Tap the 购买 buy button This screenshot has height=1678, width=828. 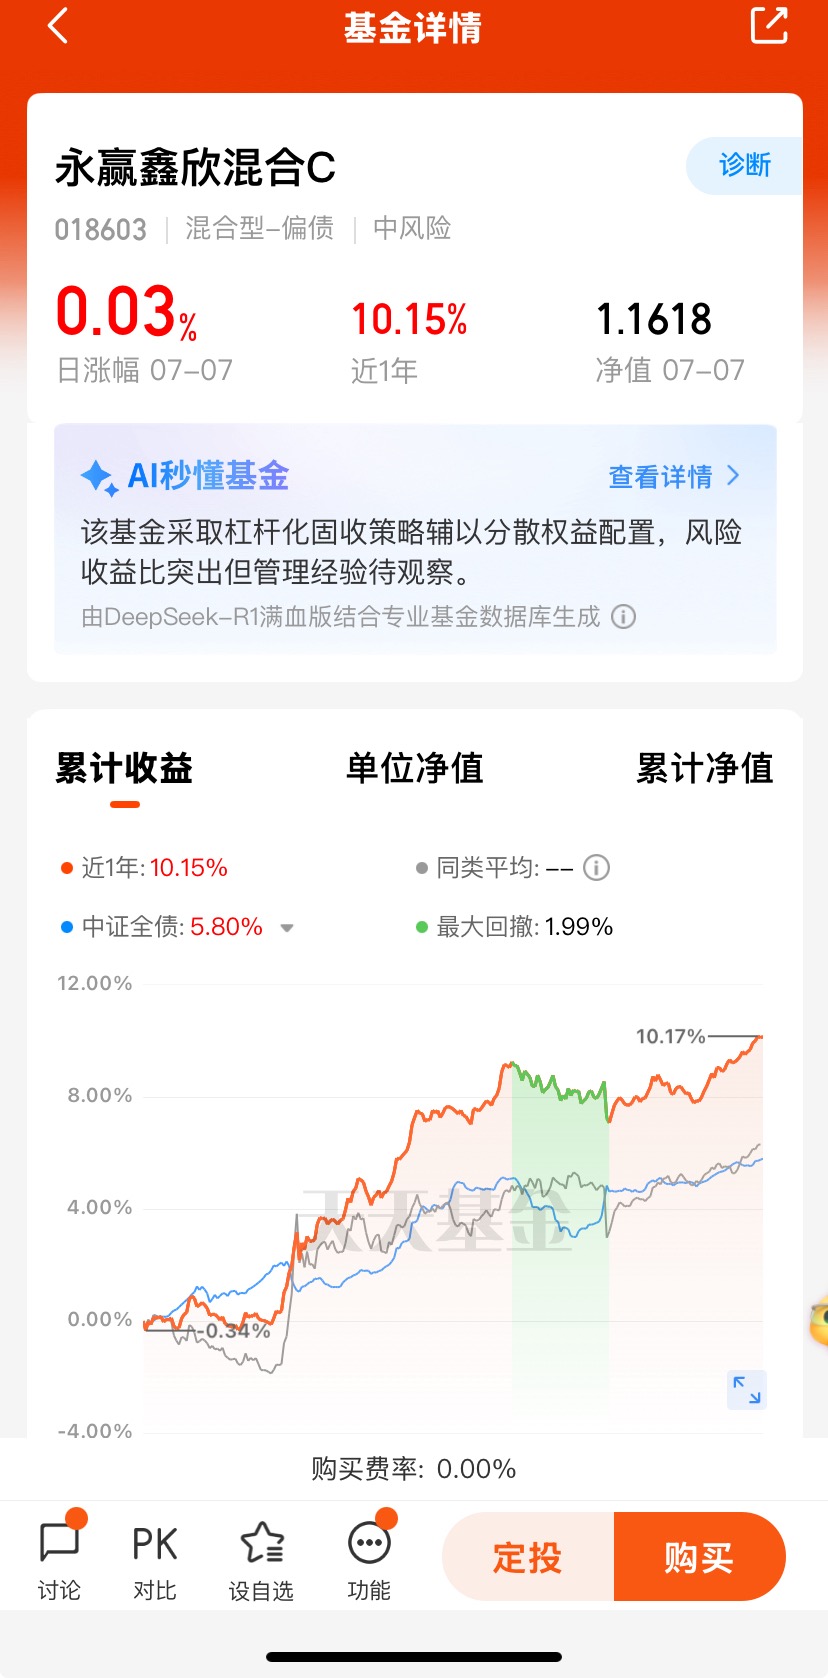pos(699,1557)
